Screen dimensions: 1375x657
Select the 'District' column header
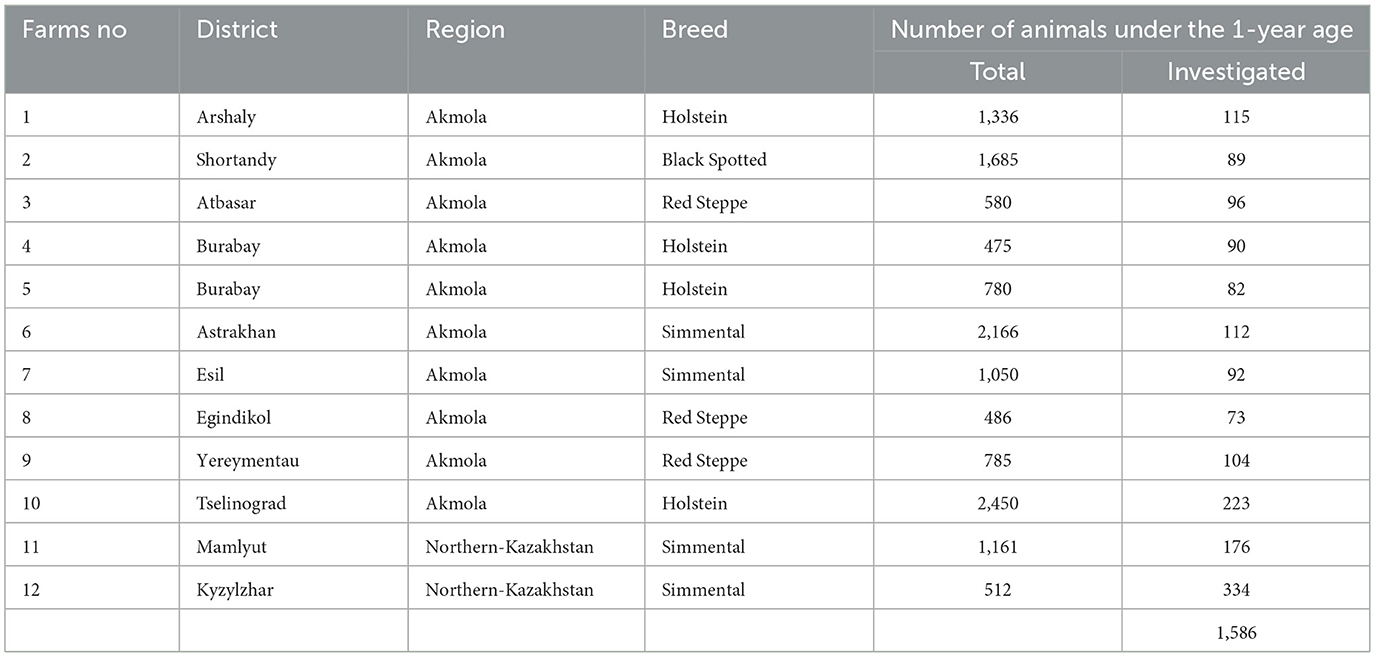pos(238,30)
